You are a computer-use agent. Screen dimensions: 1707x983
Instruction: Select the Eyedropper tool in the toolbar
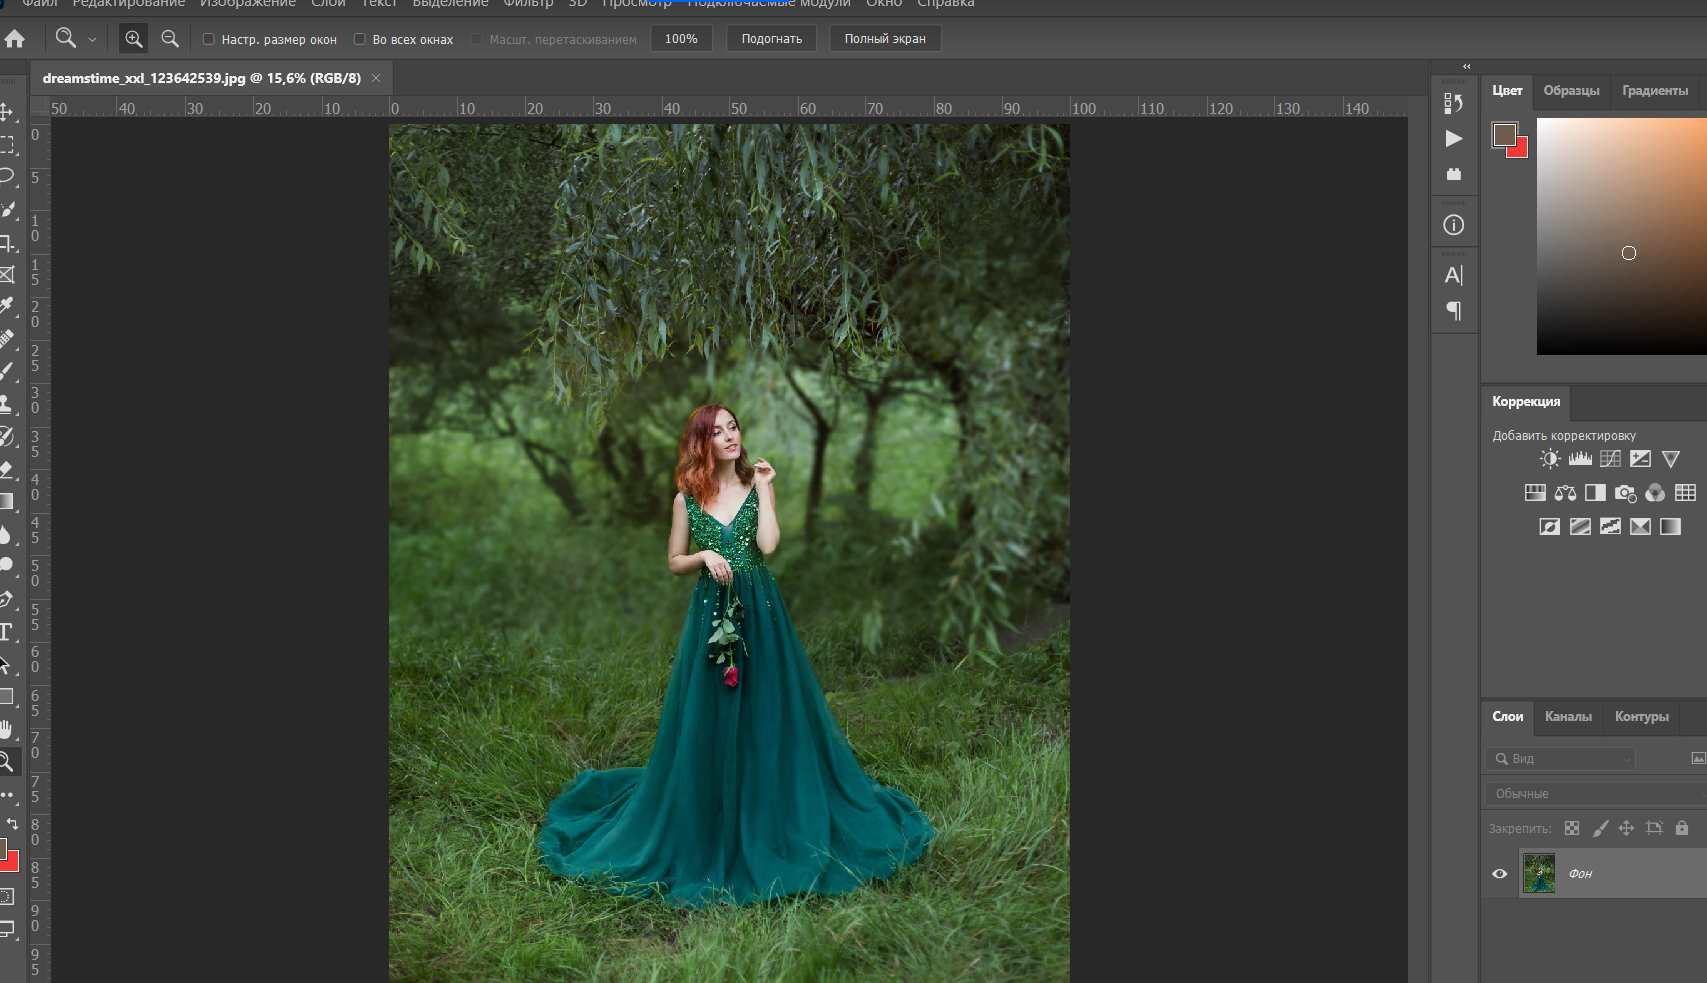(x=7, y=305)
